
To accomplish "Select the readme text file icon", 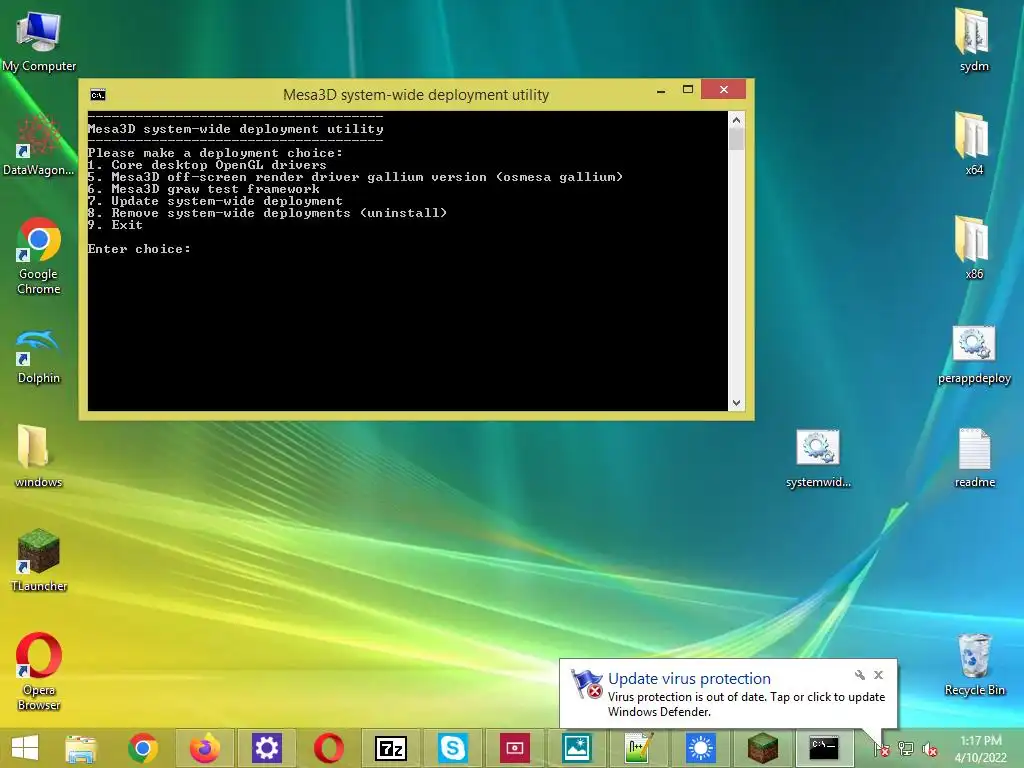I will click(974, 457).
